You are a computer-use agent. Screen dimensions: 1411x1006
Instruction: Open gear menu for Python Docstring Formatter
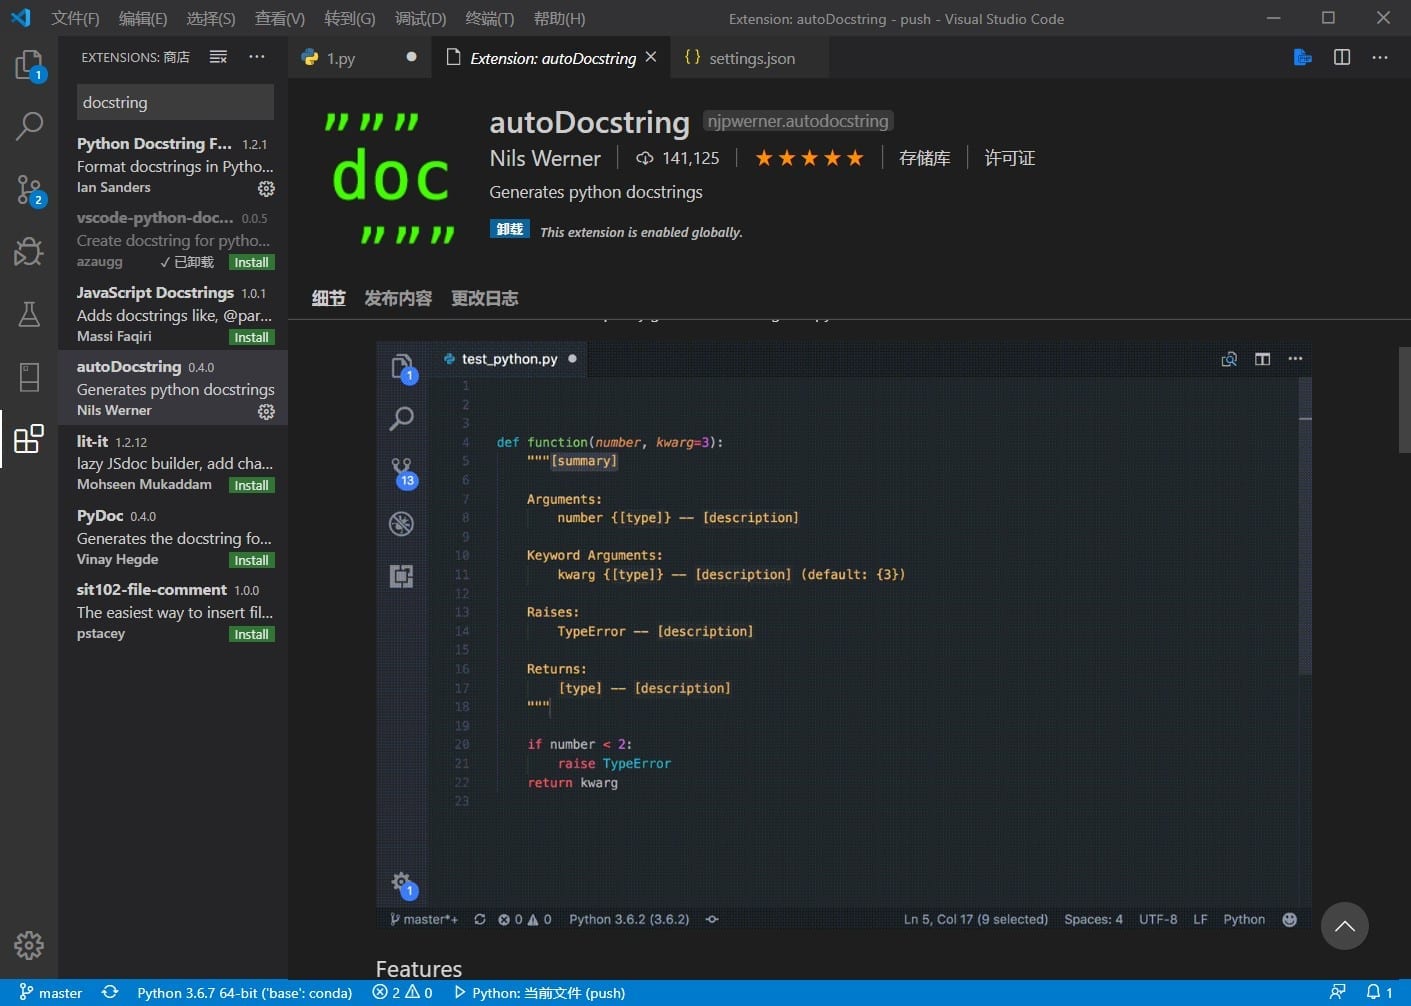266,188
